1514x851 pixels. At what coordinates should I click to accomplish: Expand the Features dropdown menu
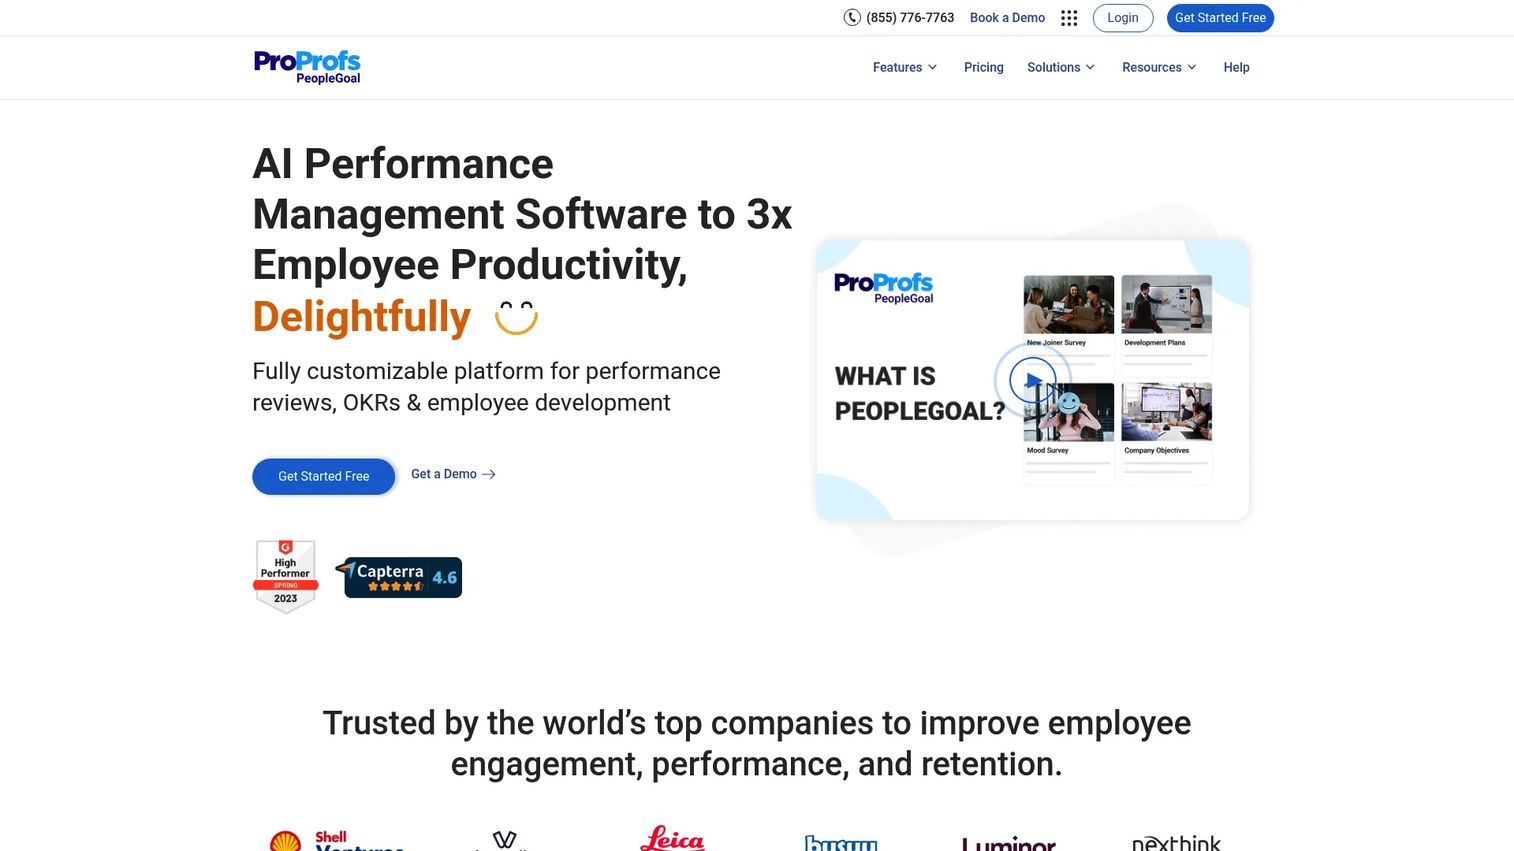(905, 67)
